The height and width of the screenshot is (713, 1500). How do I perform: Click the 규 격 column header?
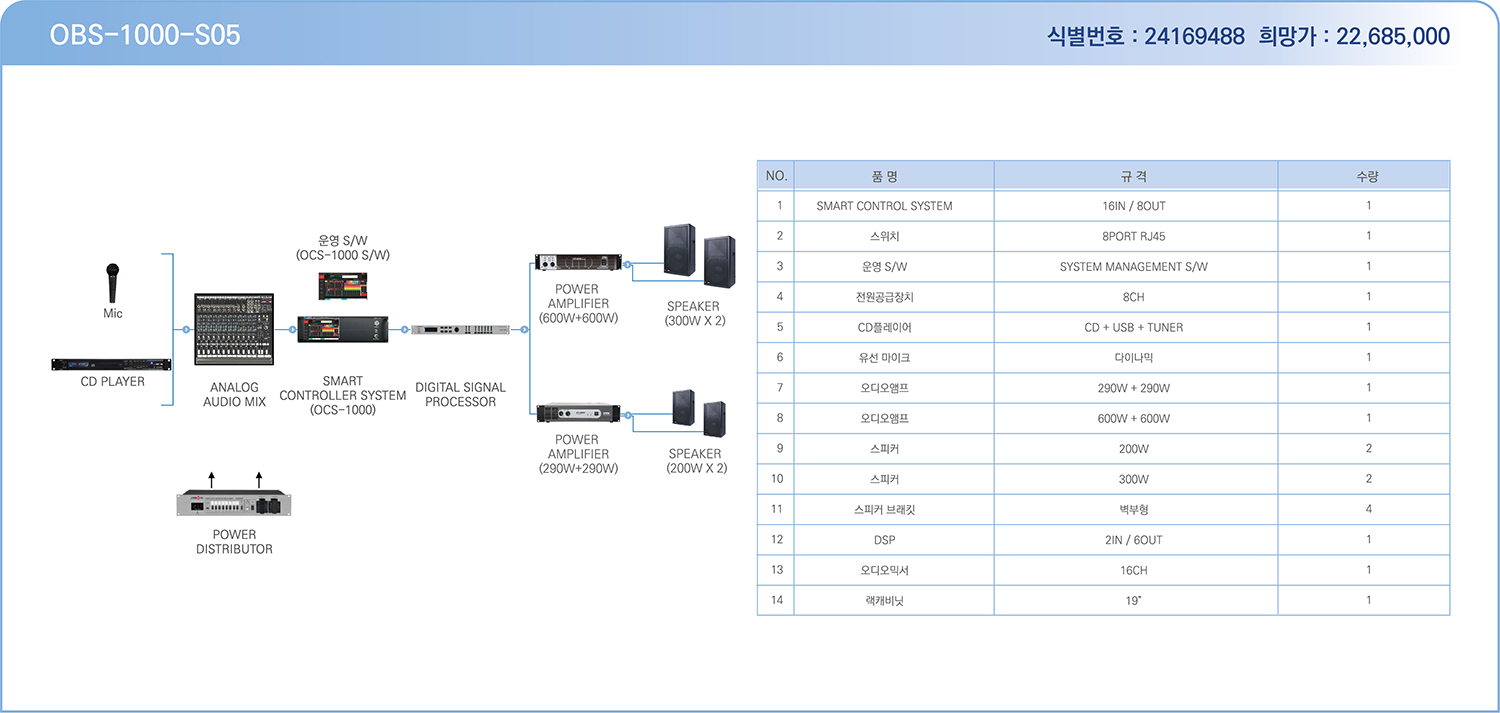coord(1134,176)
